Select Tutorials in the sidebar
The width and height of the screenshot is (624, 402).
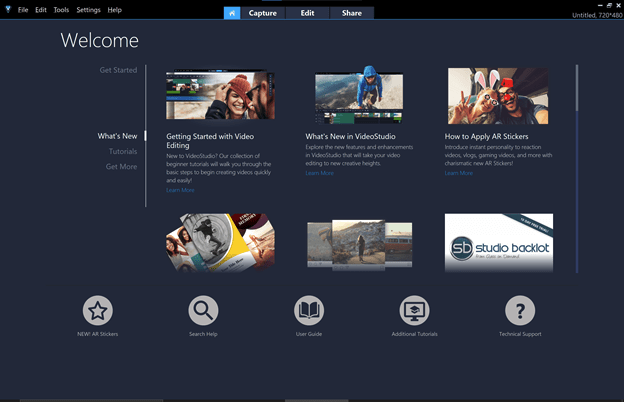pos(123,151)
